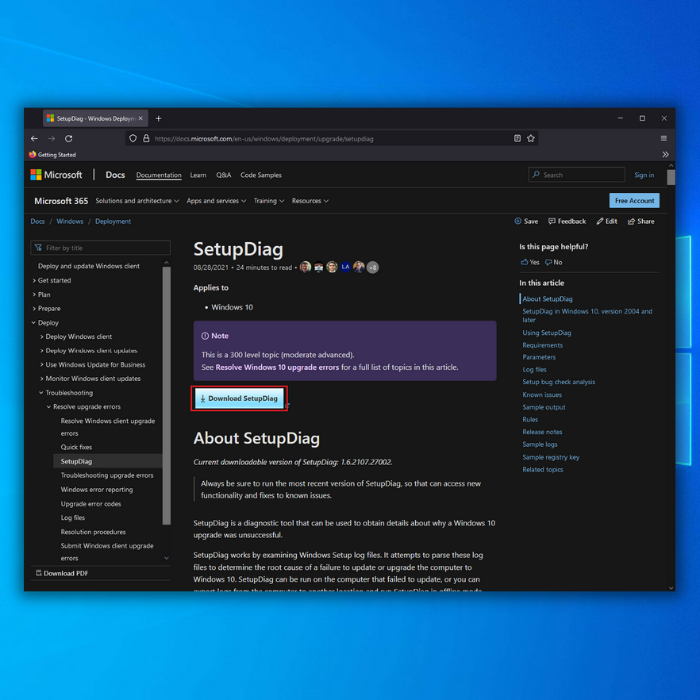Expand Training dropdown menu
This screenshot has height=700, width=700.
[269, 201]
